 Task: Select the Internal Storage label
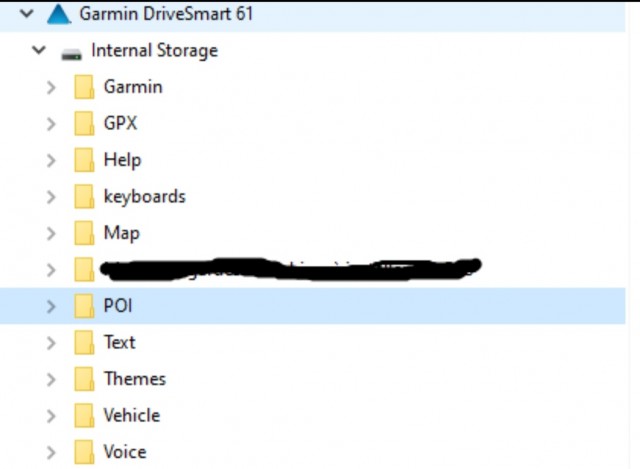tap(155, 51)
